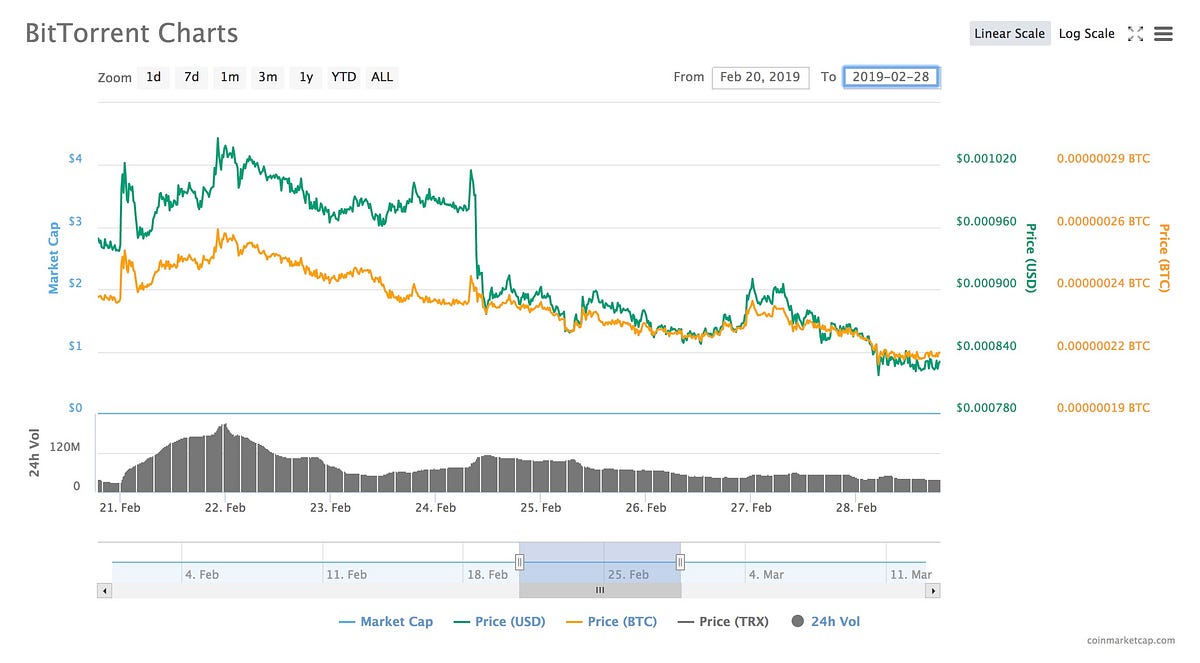Hide the Price (USD) series
Image resolution: width=1200 pixels, height=663 pixels.
click(499, 622)
